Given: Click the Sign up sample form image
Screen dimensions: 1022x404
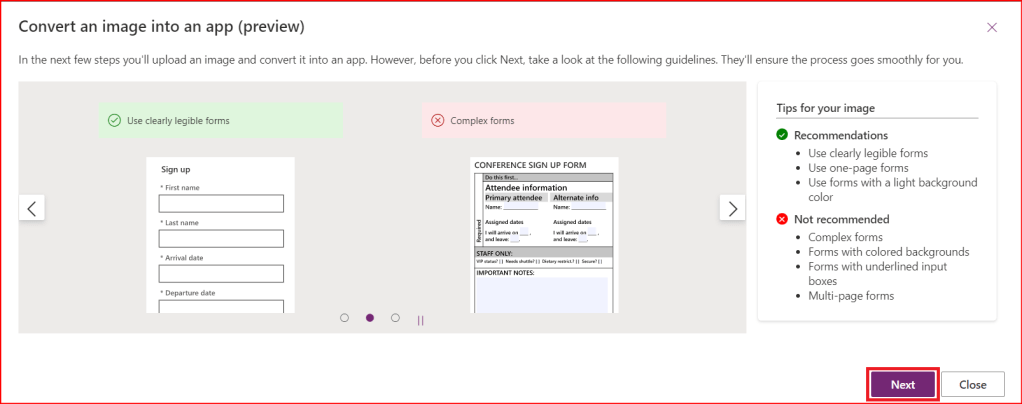Looking at the screenshot, I should [x=220, y=235].
